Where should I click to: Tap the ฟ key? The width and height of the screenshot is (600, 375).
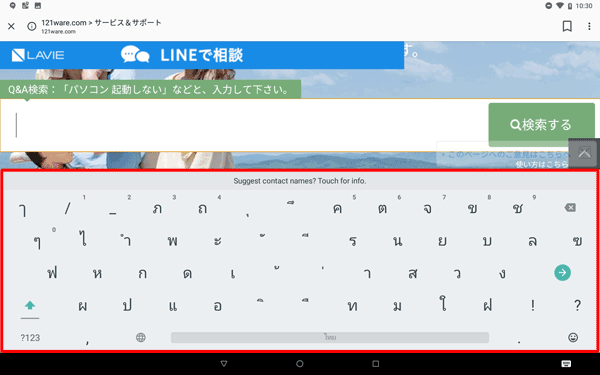52,272
